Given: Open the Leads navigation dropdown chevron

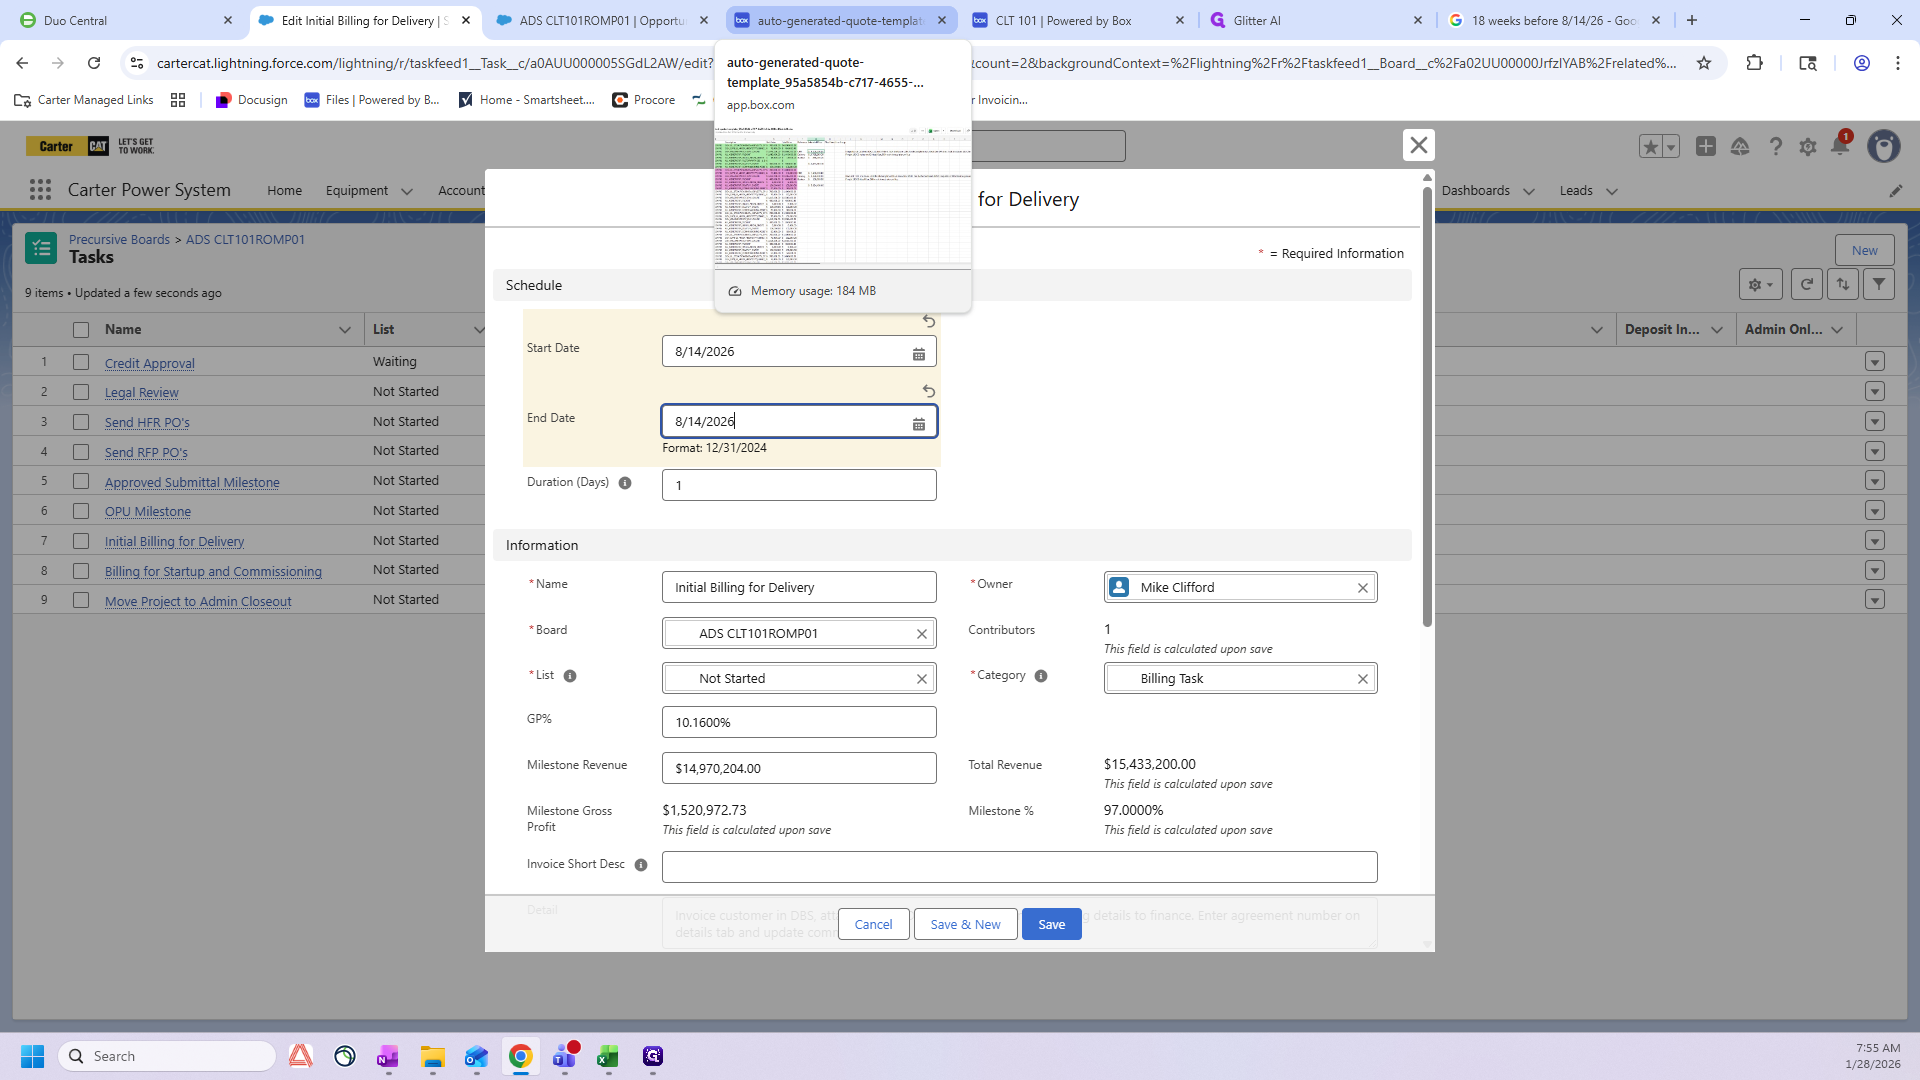Looking at the screenshot, I should (x=1611, y=191).
